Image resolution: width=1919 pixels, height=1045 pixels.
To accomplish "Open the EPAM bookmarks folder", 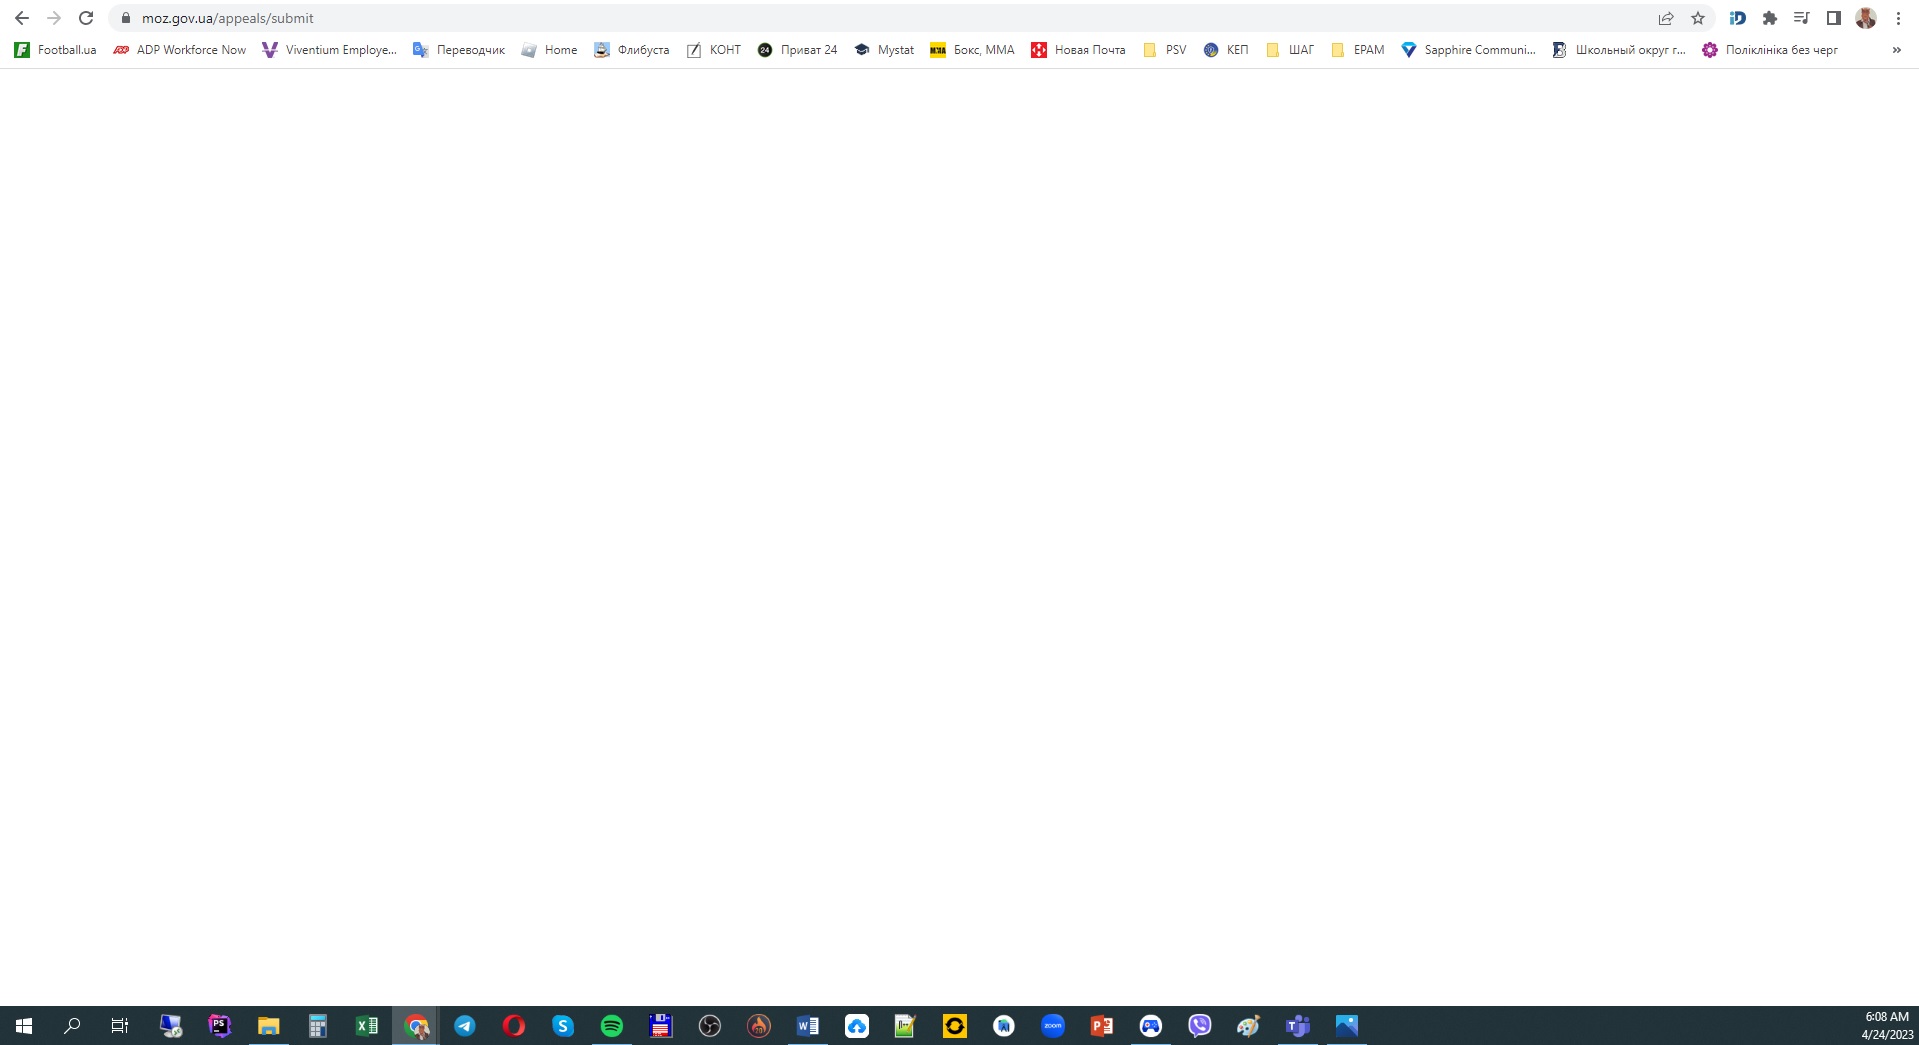I will [1357, 50].
